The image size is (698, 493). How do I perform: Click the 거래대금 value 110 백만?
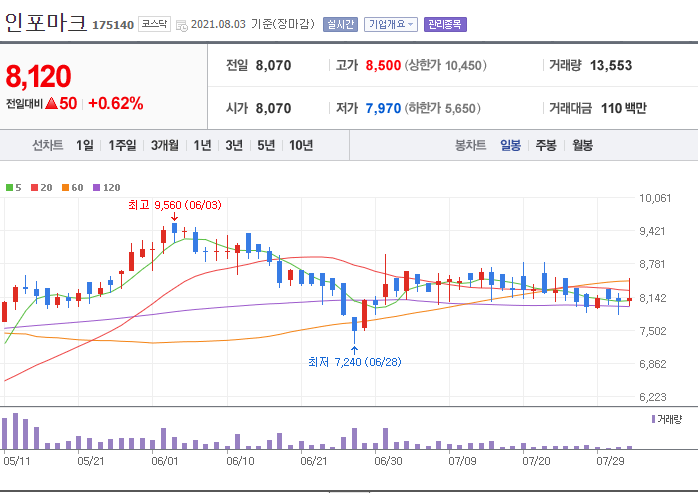(x=624, y=108)
